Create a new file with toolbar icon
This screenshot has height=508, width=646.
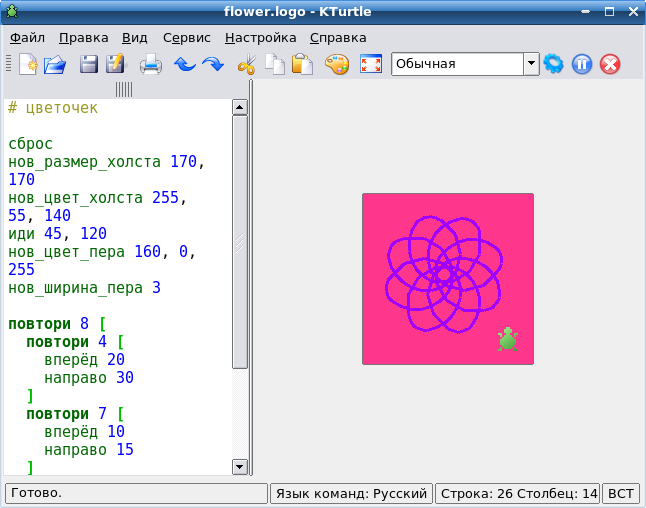pyautogui.click(x=28, y=64)
